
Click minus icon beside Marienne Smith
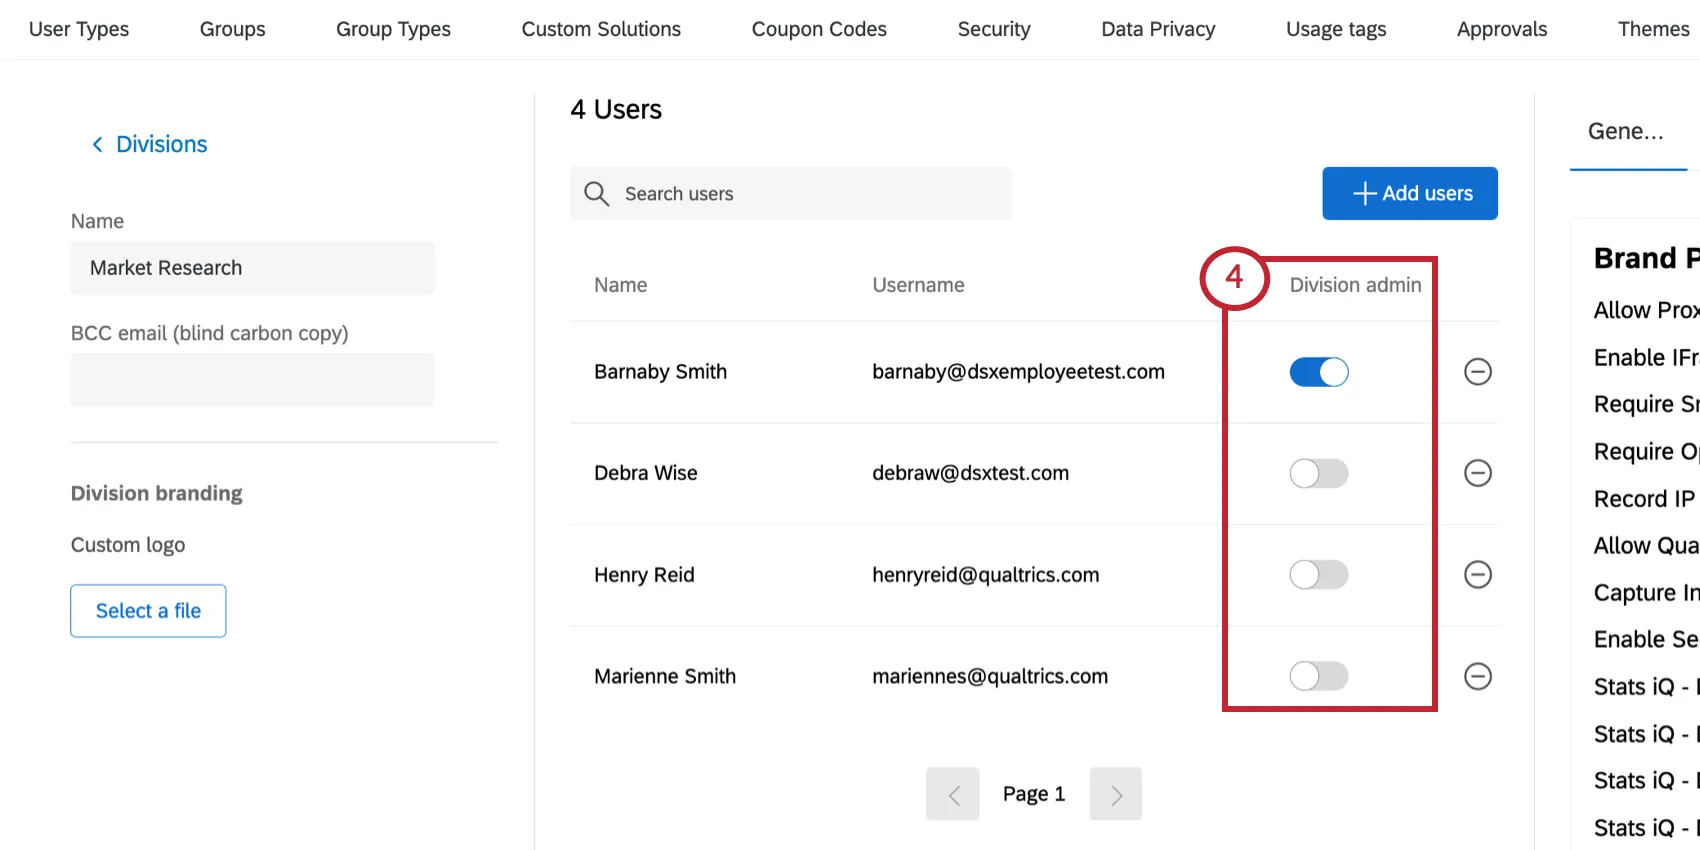(x=1477, y=677)
